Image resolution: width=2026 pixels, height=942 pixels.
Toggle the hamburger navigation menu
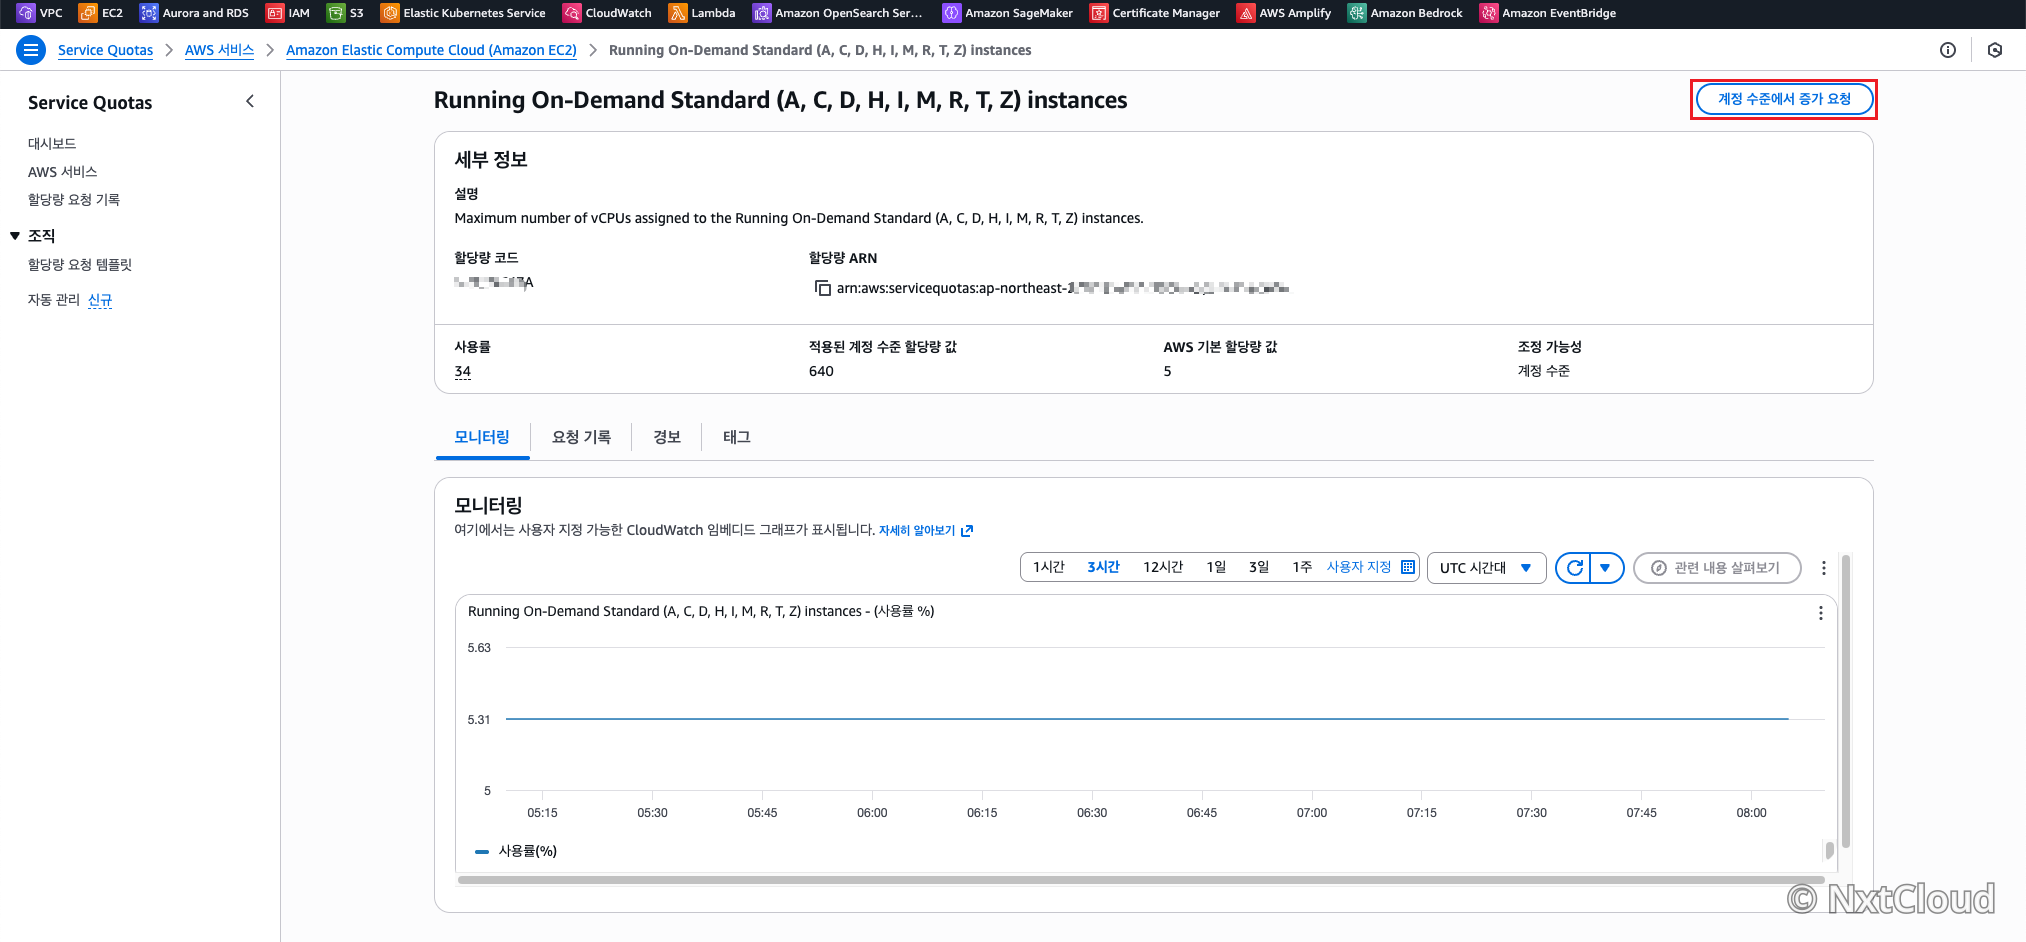(31, 50)
